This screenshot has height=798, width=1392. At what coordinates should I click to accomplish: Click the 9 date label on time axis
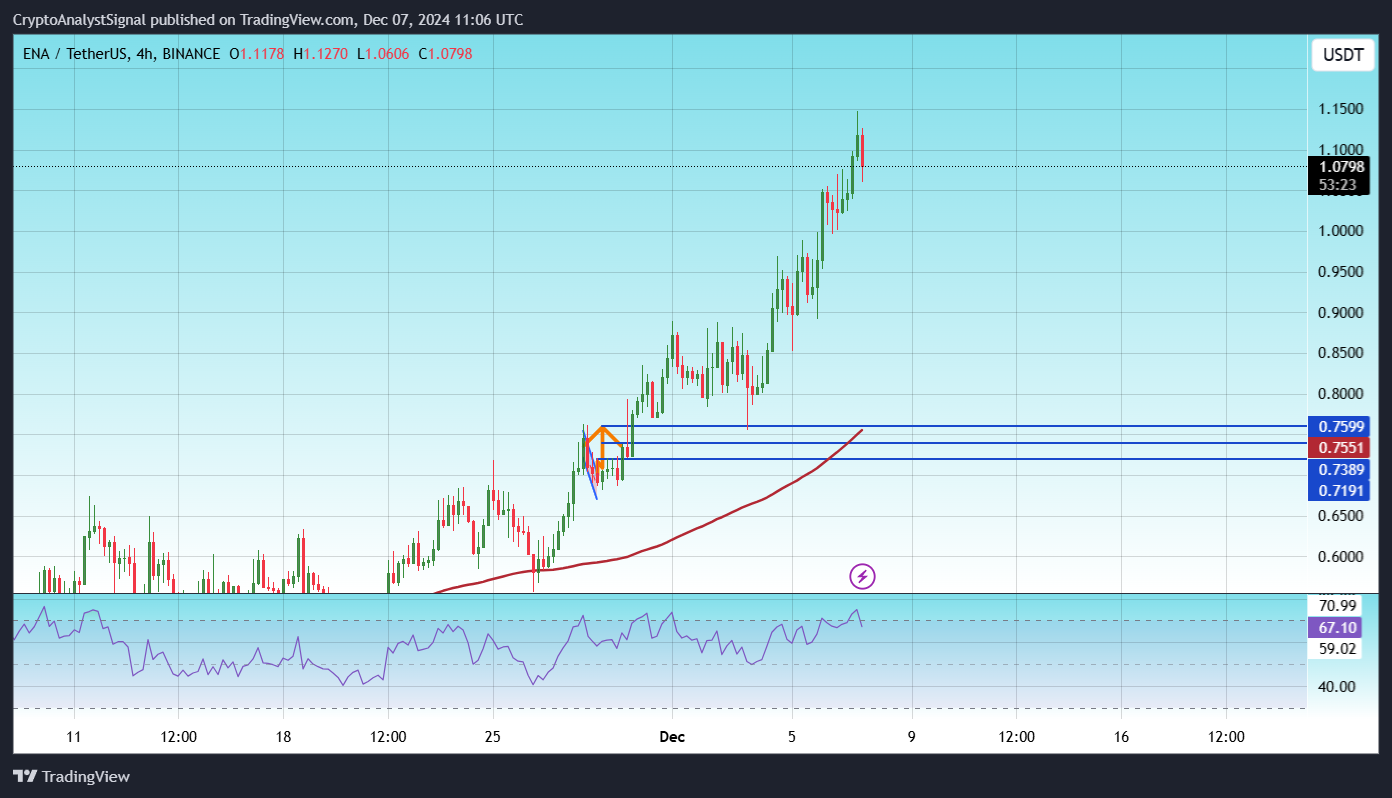pos(911,738)
